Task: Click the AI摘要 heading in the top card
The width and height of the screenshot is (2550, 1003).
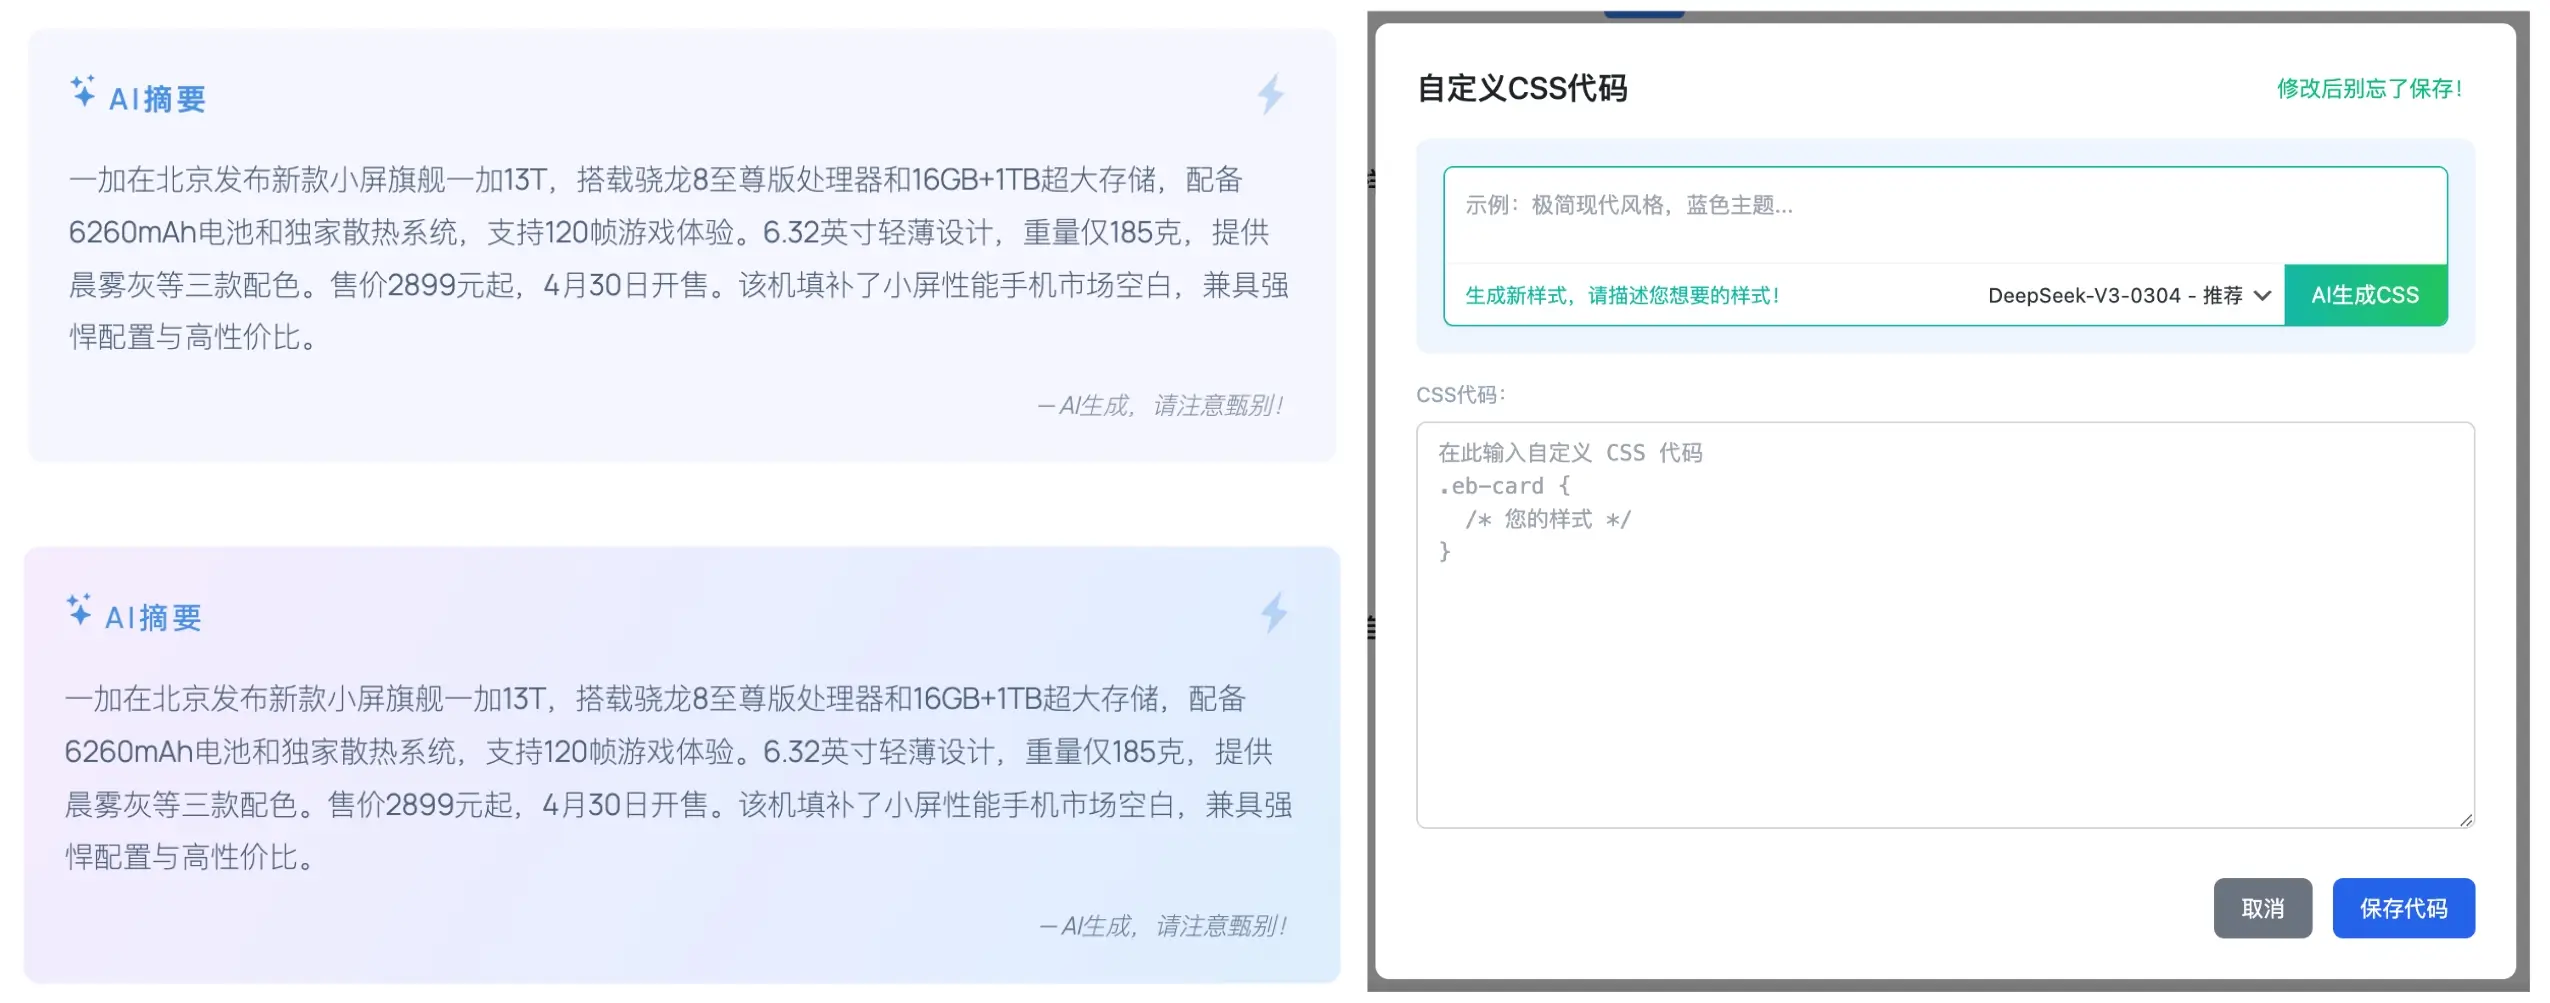Action: [157, 99]
